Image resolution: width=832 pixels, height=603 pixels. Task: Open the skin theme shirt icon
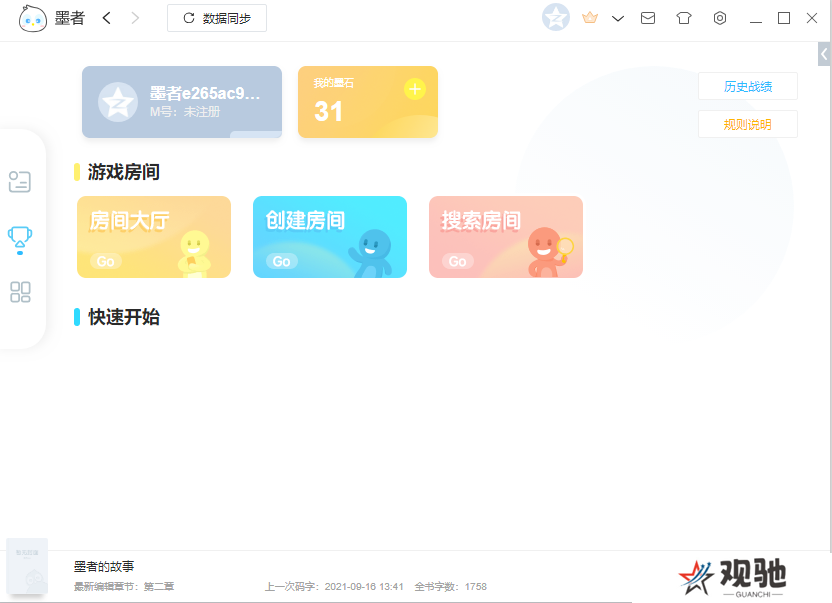click(x=684, y=18)
